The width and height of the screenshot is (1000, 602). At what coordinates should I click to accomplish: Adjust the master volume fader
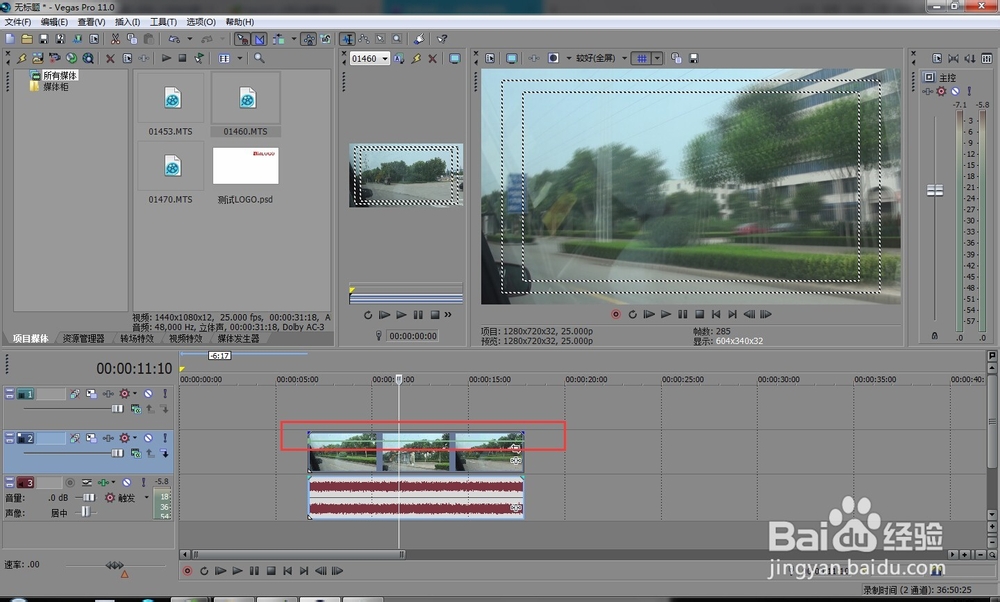click(x=935, y=190)
